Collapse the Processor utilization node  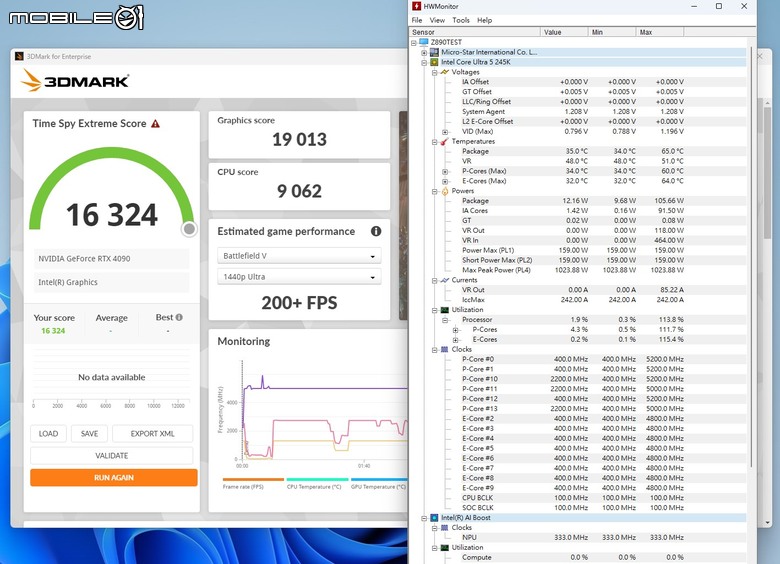[445, 320]
